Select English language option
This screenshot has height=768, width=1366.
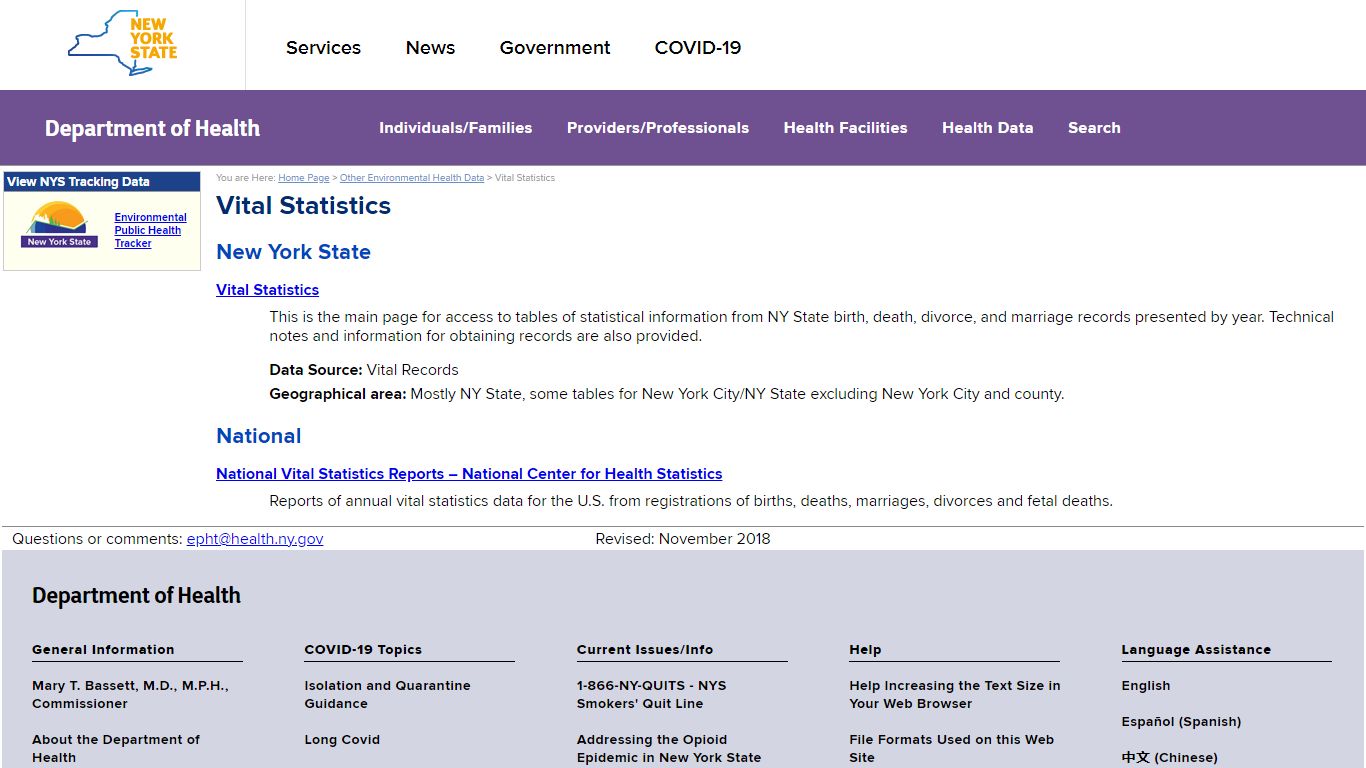point(1146,686)
